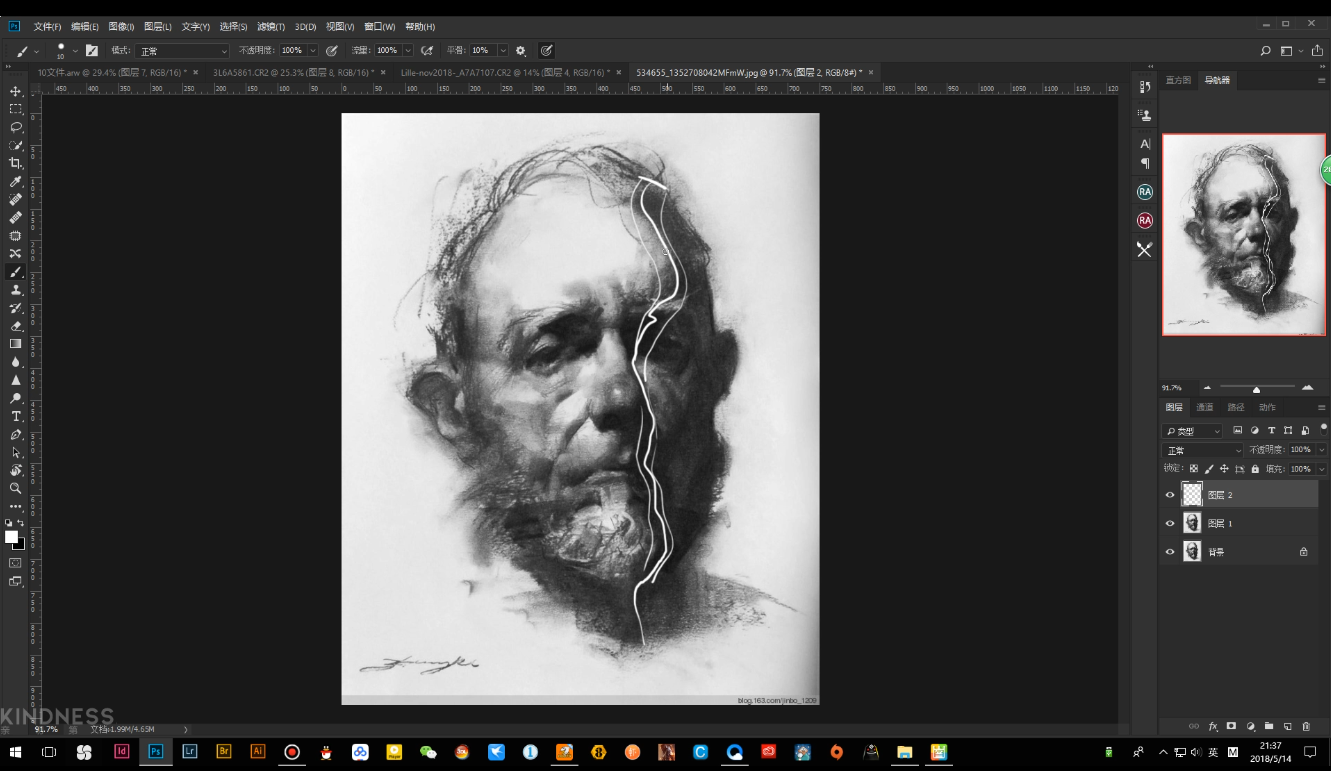This screenshot has height=771, width=1331.
Task: Open the 图像(I) menu
Action: coord(121,26)
